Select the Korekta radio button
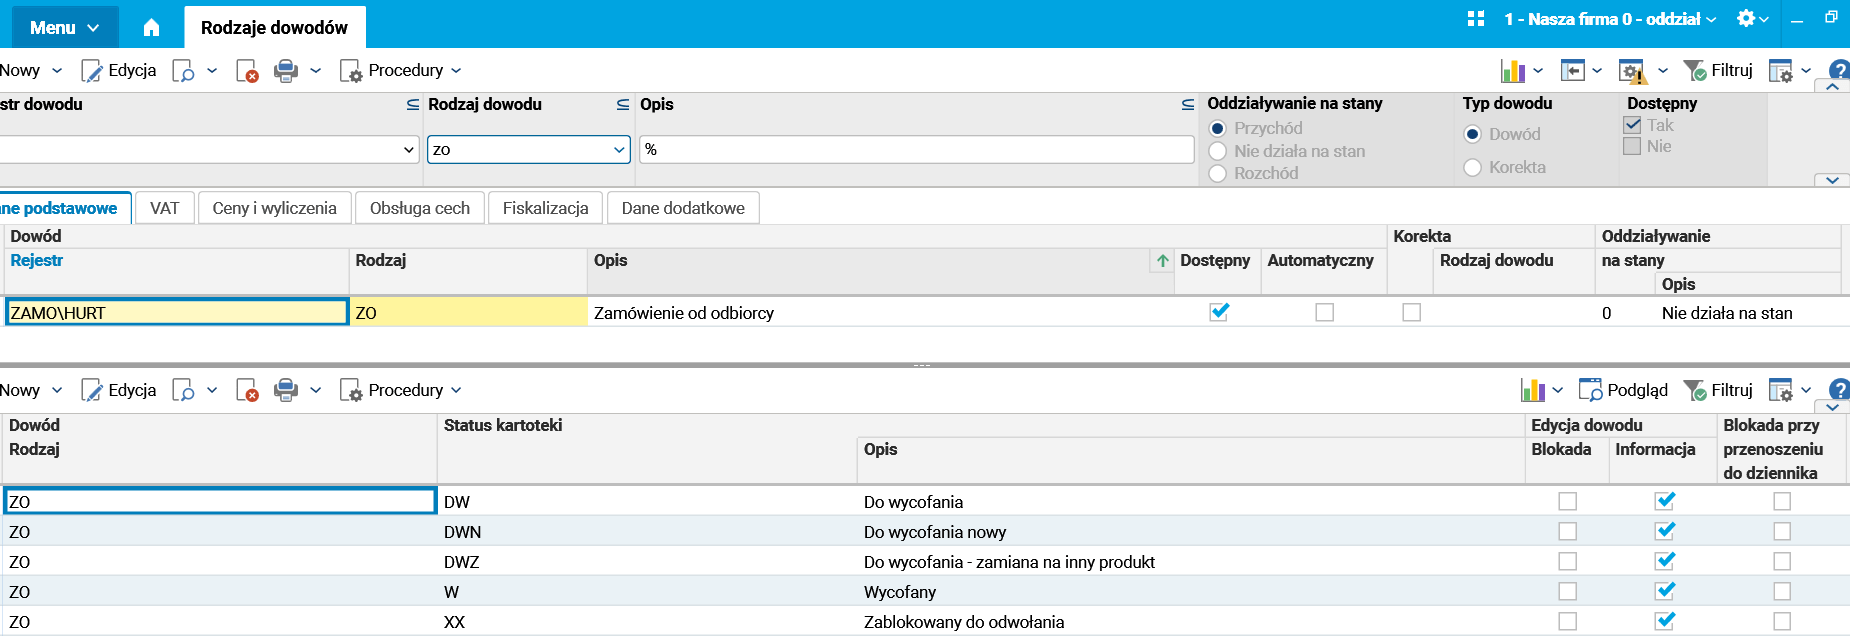 (1472, 168)
